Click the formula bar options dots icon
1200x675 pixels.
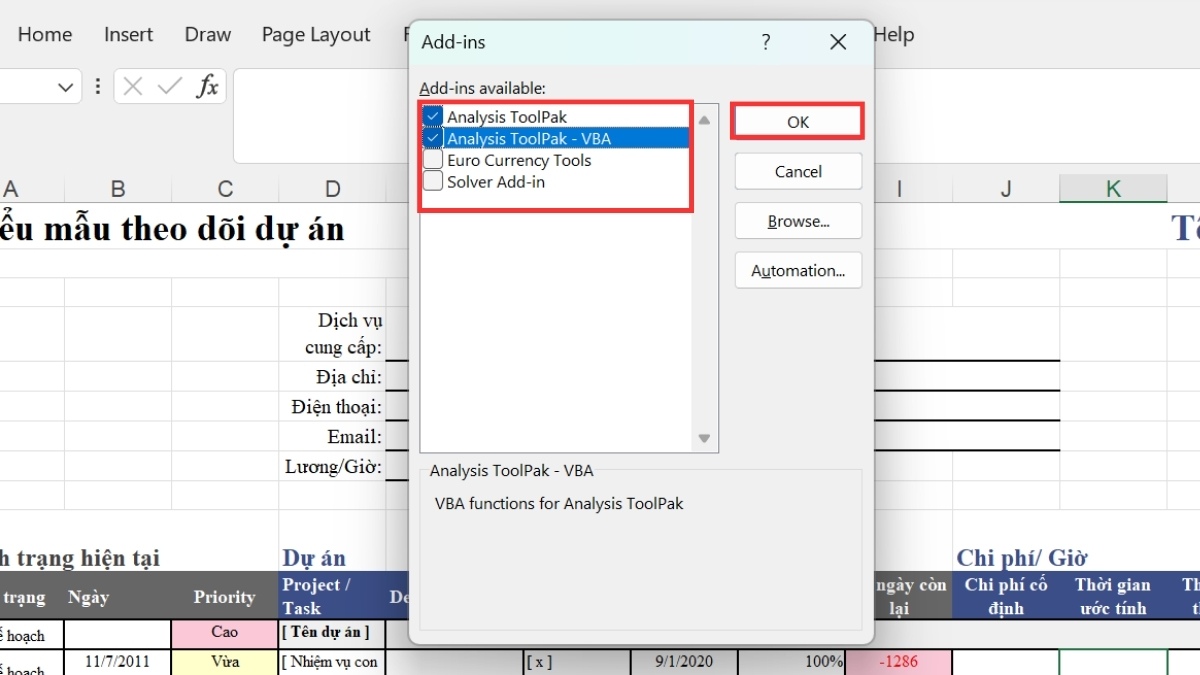97,87
